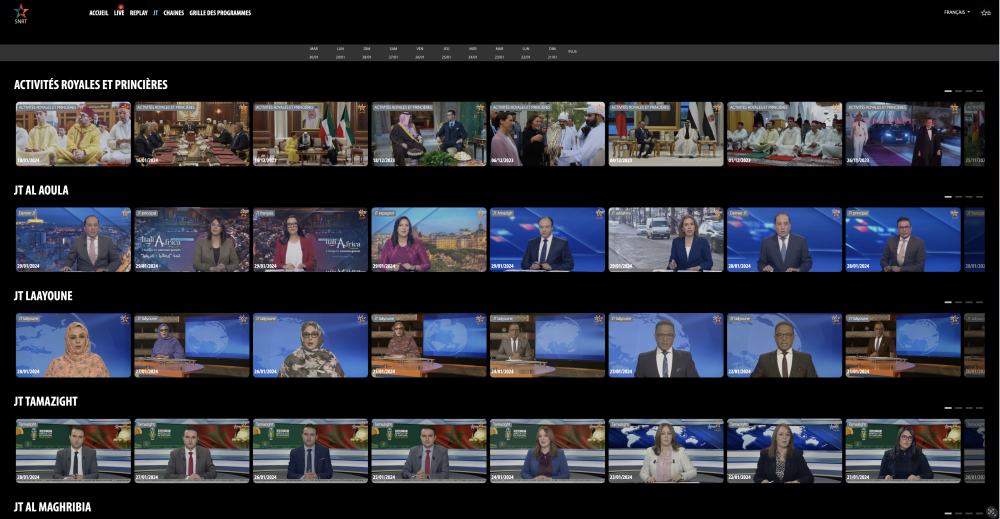Play first JT Tamazight video dated 28/01/2024
This screenshot has height=519, width=1000.
point(73,451)
